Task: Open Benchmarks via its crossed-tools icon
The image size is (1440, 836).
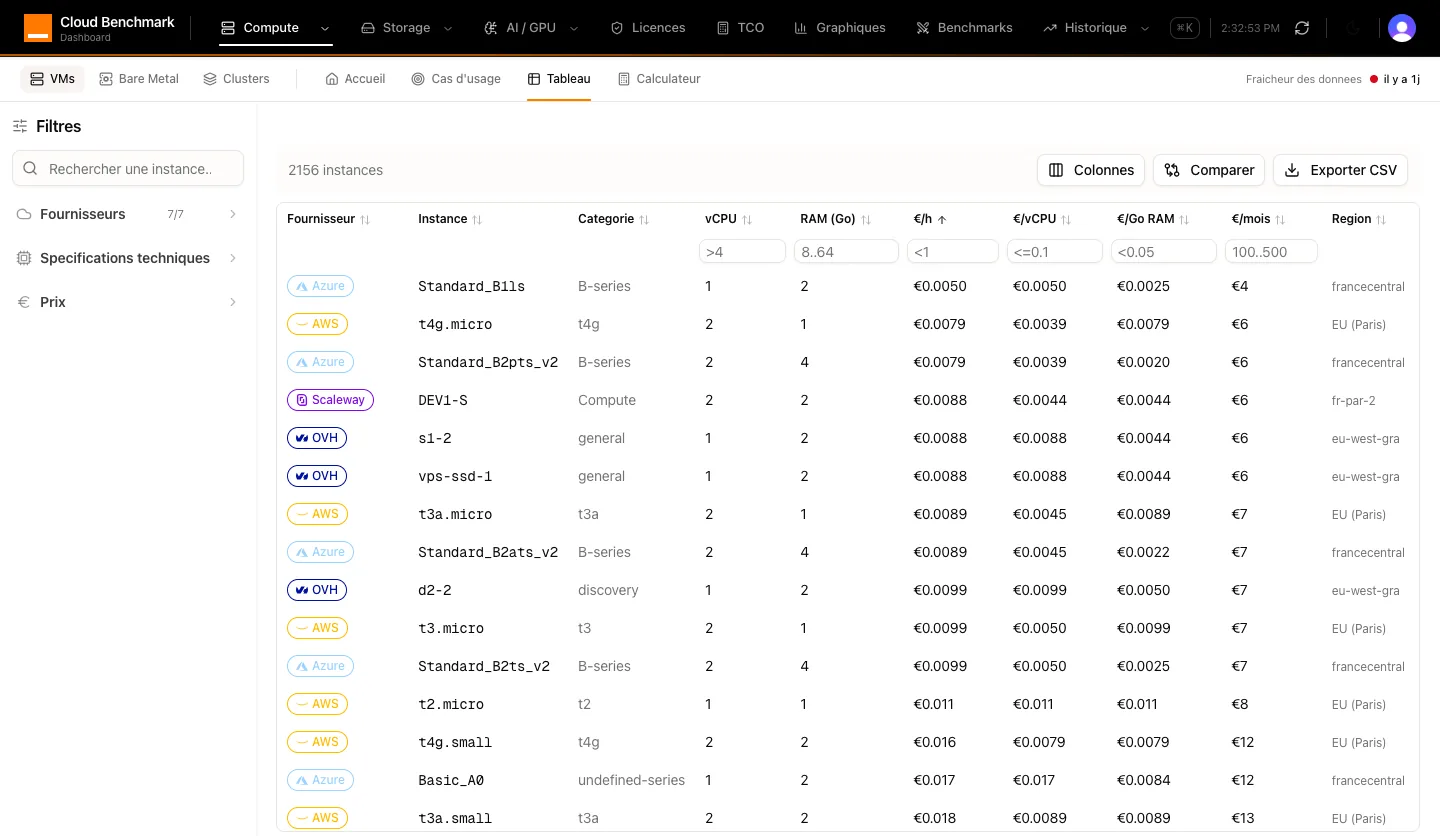Action: pyautogui.click(x=923, y=28)
